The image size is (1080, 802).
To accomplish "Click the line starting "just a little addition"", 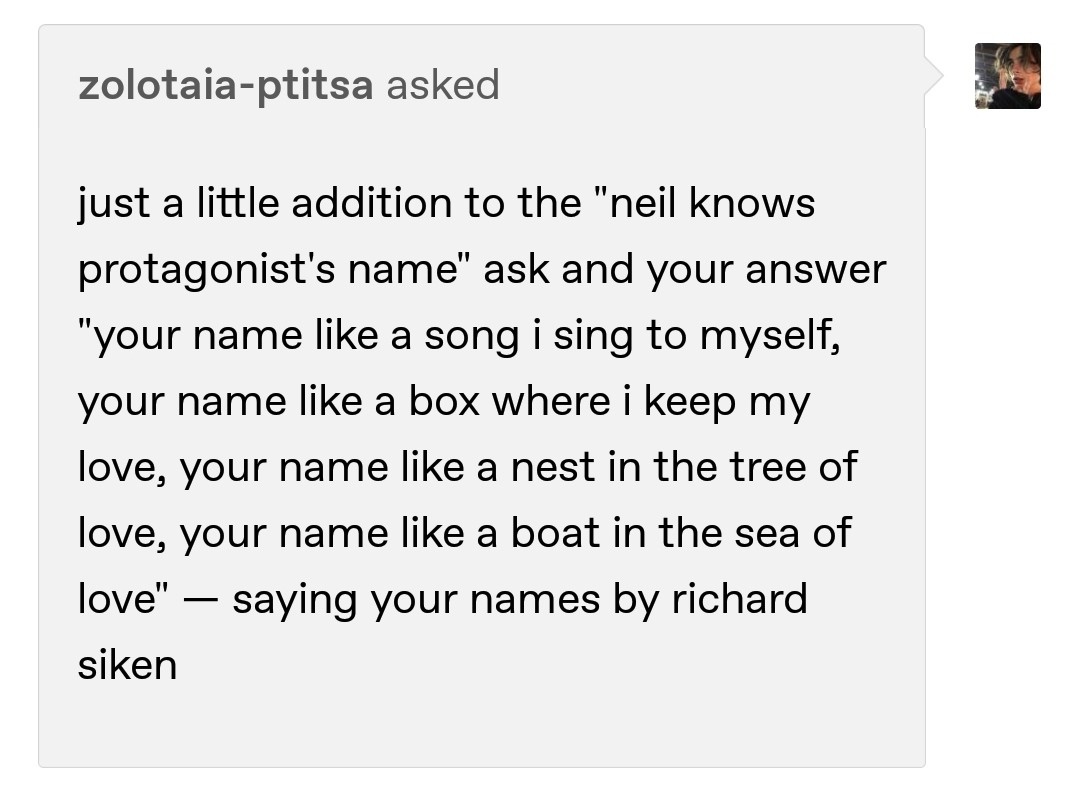I will pyautogui.click(x=446, y=203).
